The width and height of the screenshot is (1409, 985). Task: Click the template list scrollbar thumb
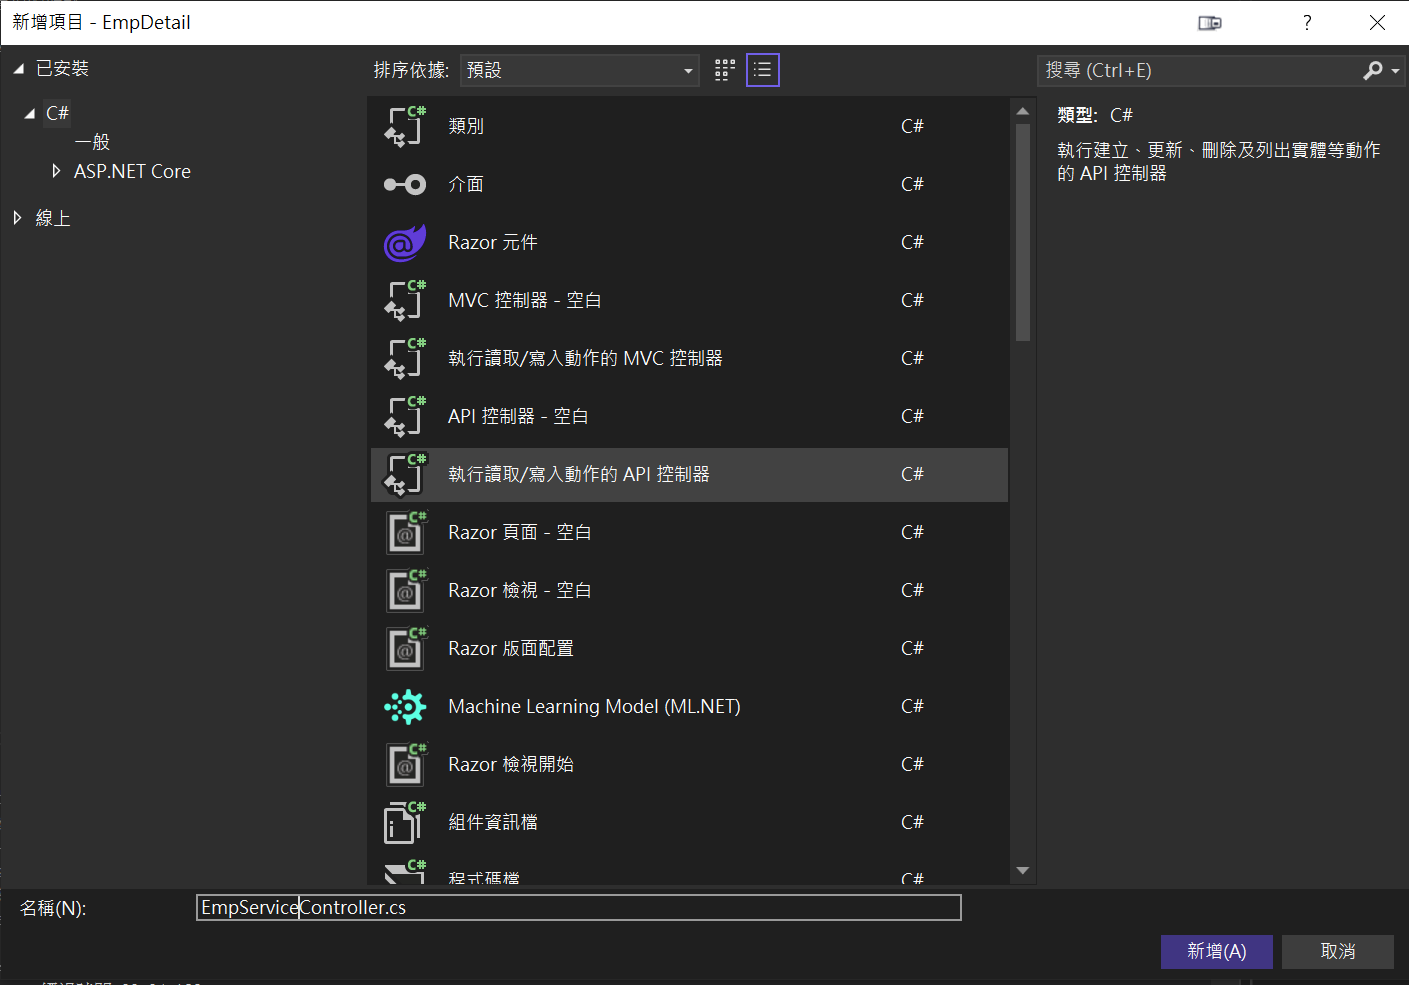1022,232
